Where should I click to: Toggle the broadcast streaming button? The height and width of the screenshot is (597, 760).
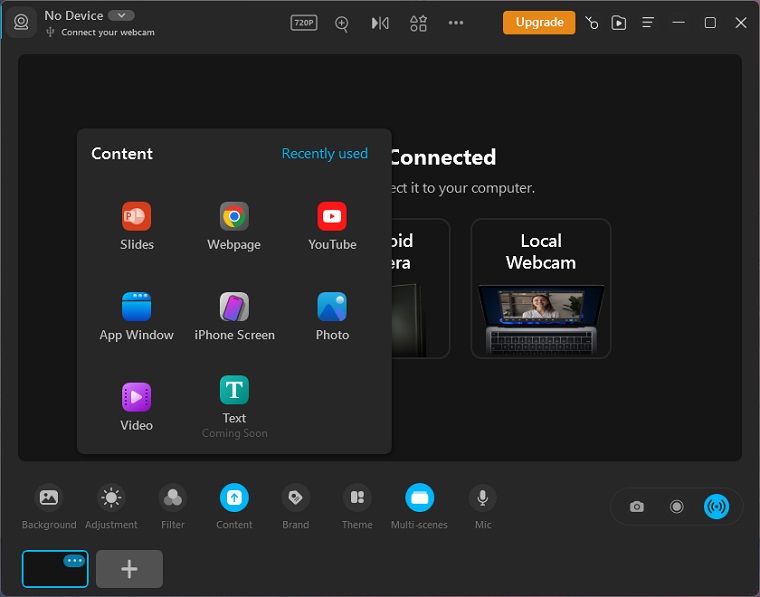[716, 507]
